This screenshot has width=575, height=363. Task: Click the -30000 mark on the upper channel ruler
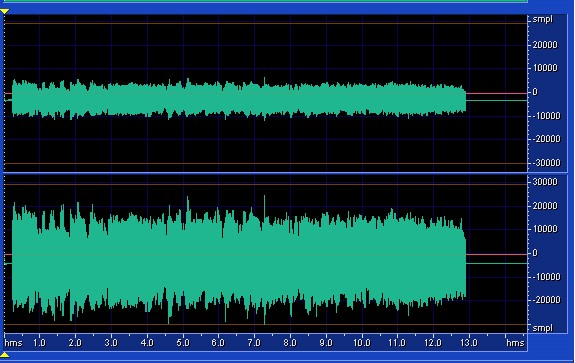546,162
